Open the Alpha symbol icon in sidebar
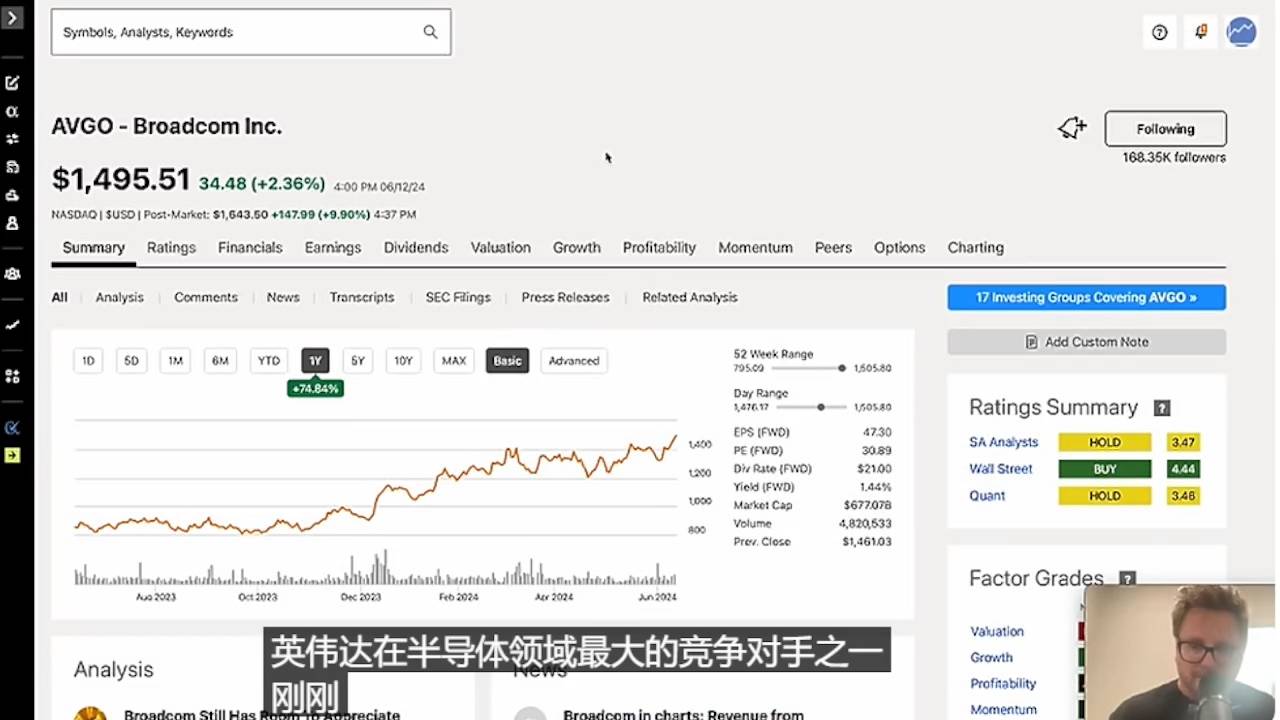 12,112
